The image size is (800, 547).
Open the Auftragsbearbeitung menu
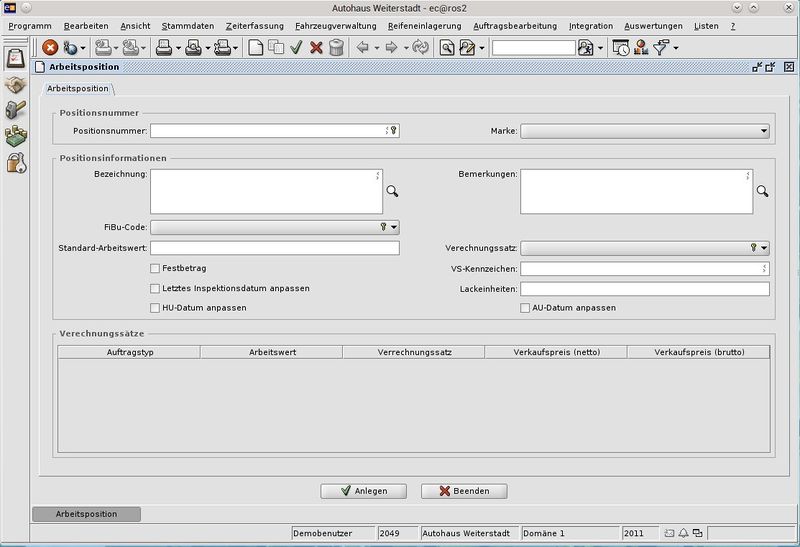[x=515, y=26]
